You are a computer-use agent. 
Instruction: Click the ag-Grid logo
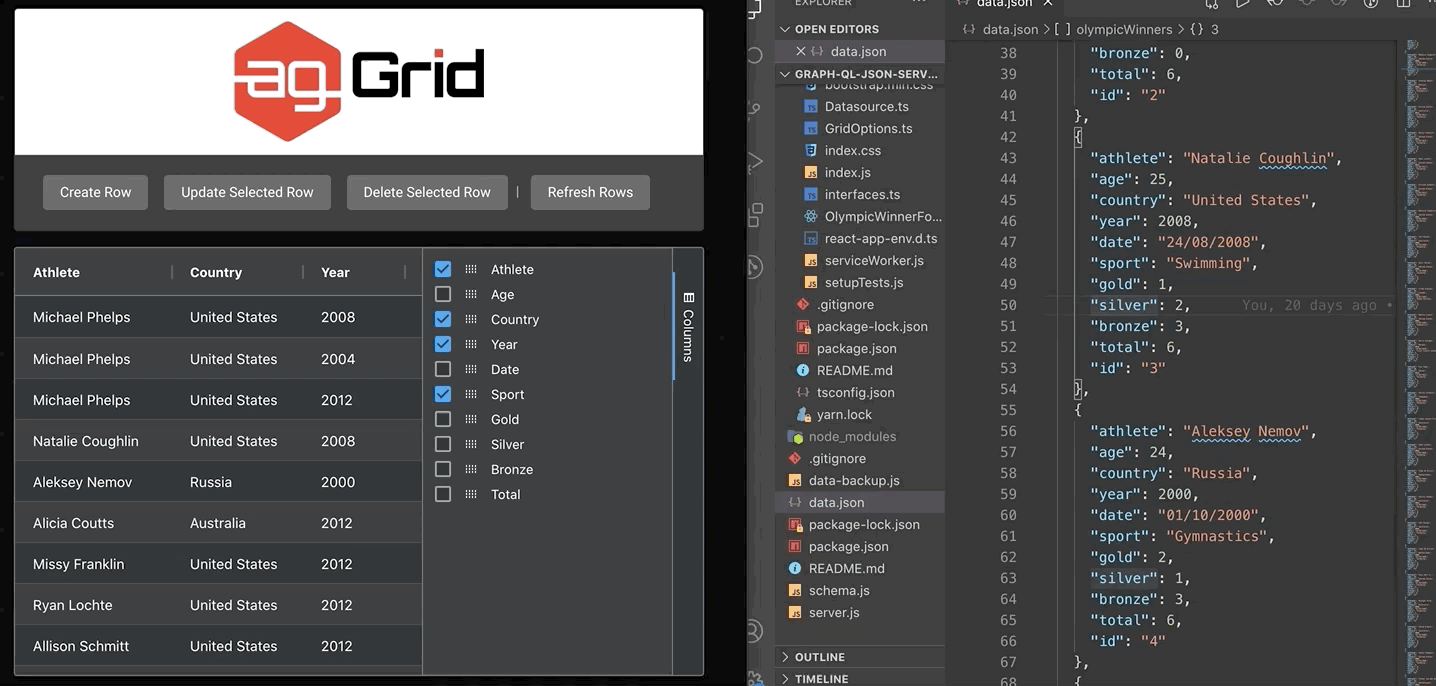(x=359, y=81)
